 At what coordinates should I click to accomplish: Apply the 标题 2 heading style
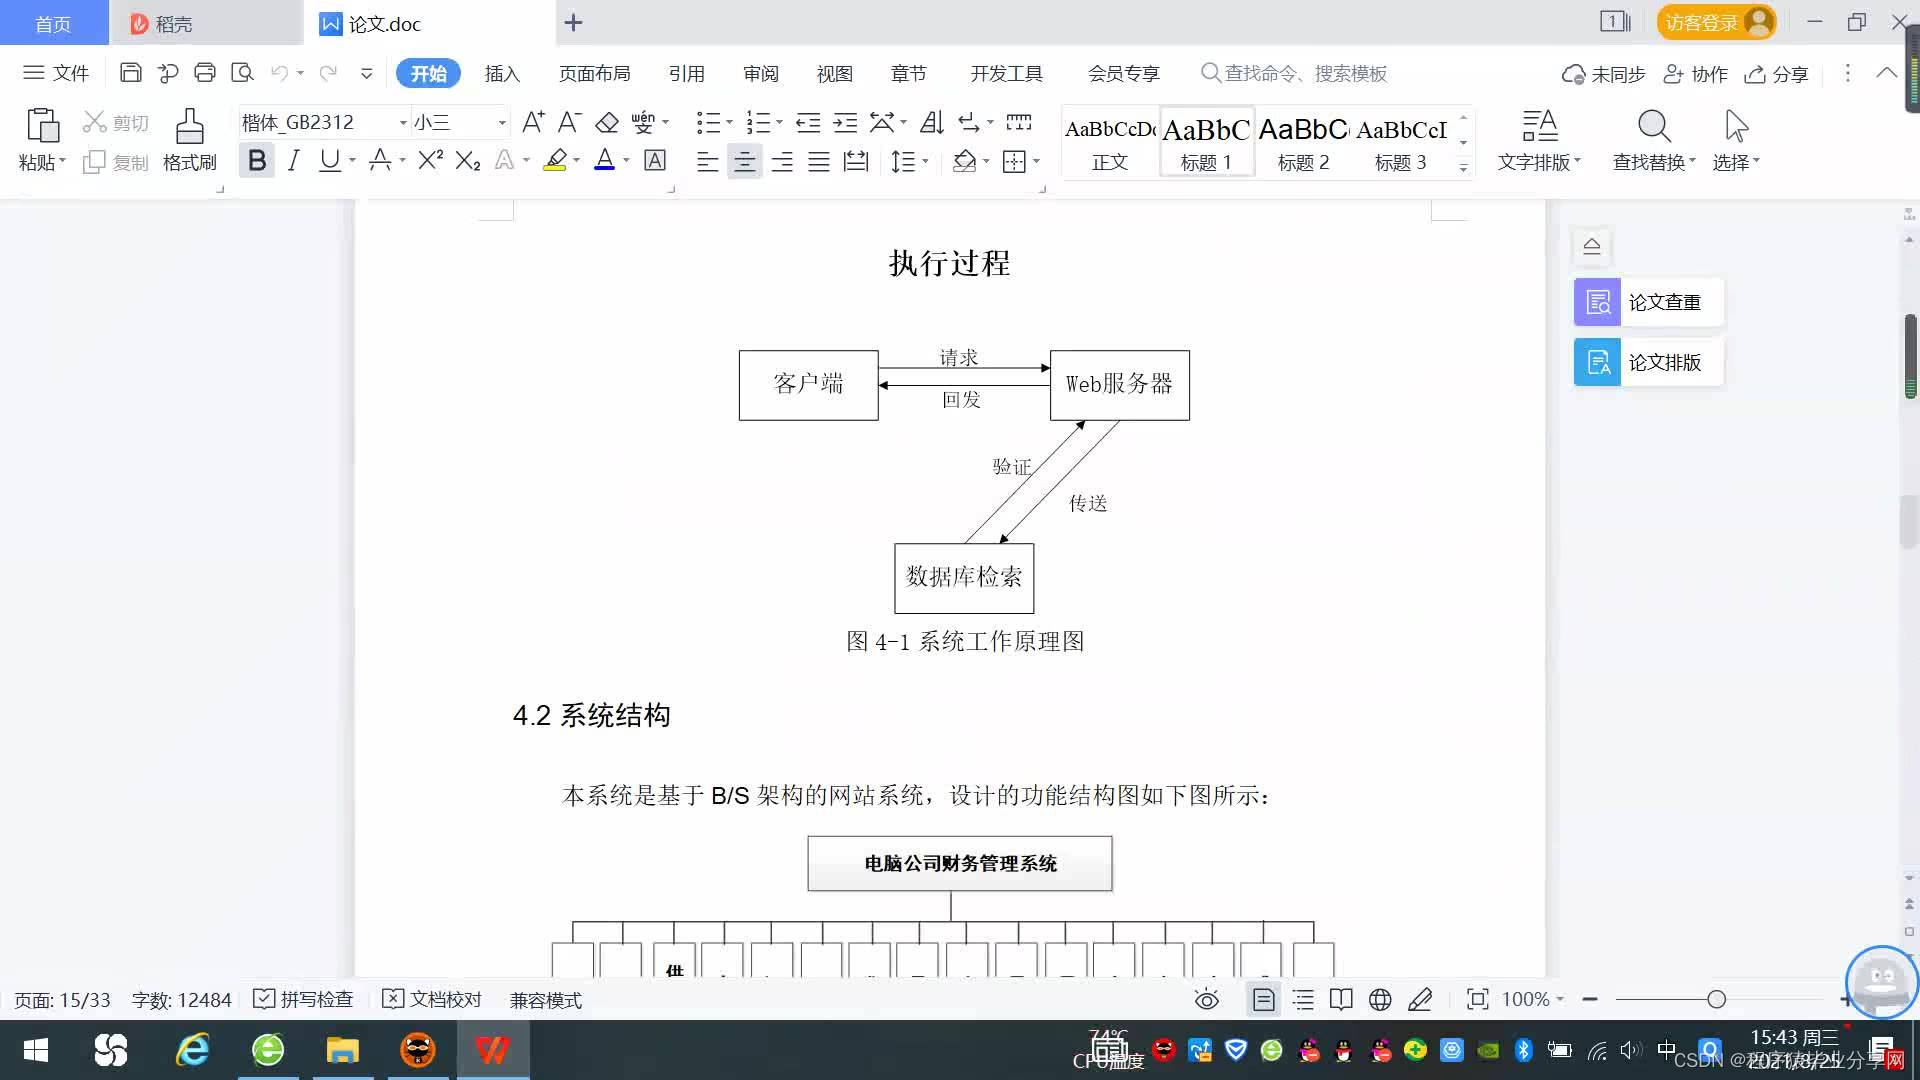click(x=1303, y=141)
